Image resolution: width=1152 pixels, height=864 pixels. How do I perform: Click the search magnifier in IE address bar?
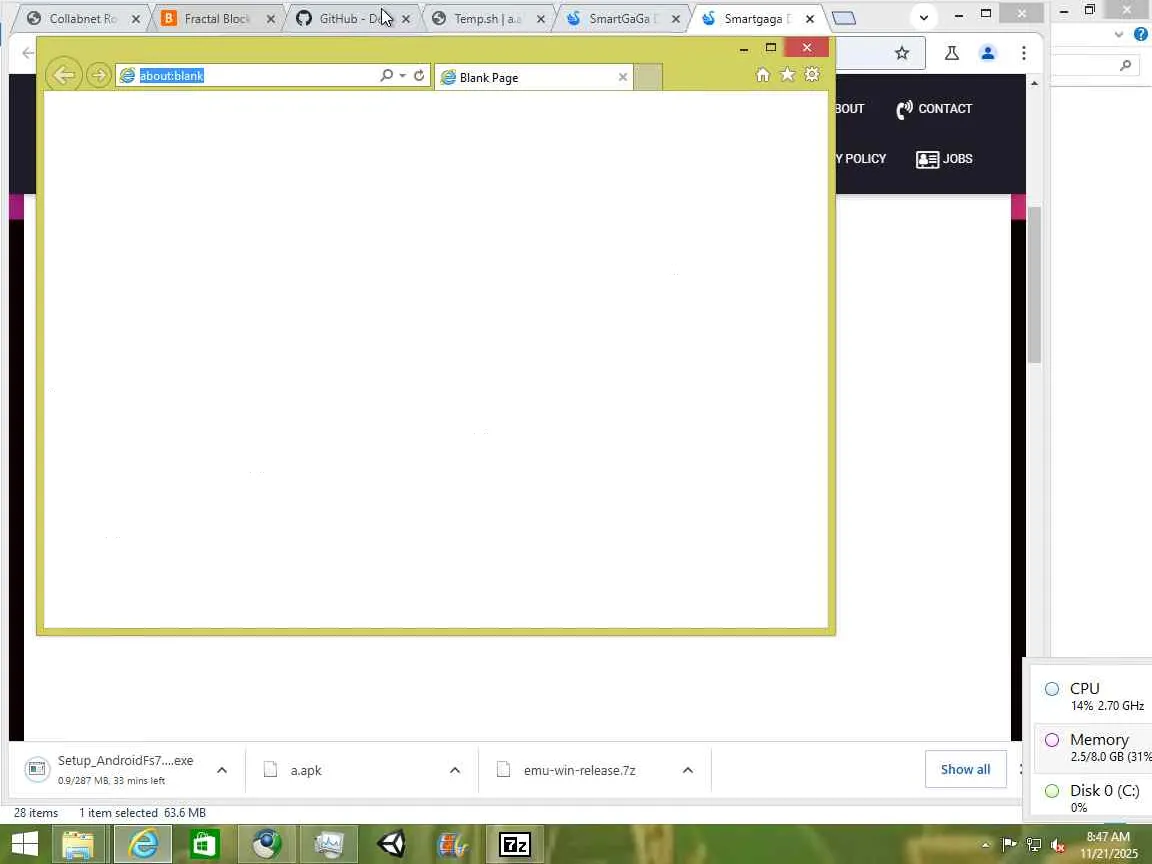tap(386, 75)
